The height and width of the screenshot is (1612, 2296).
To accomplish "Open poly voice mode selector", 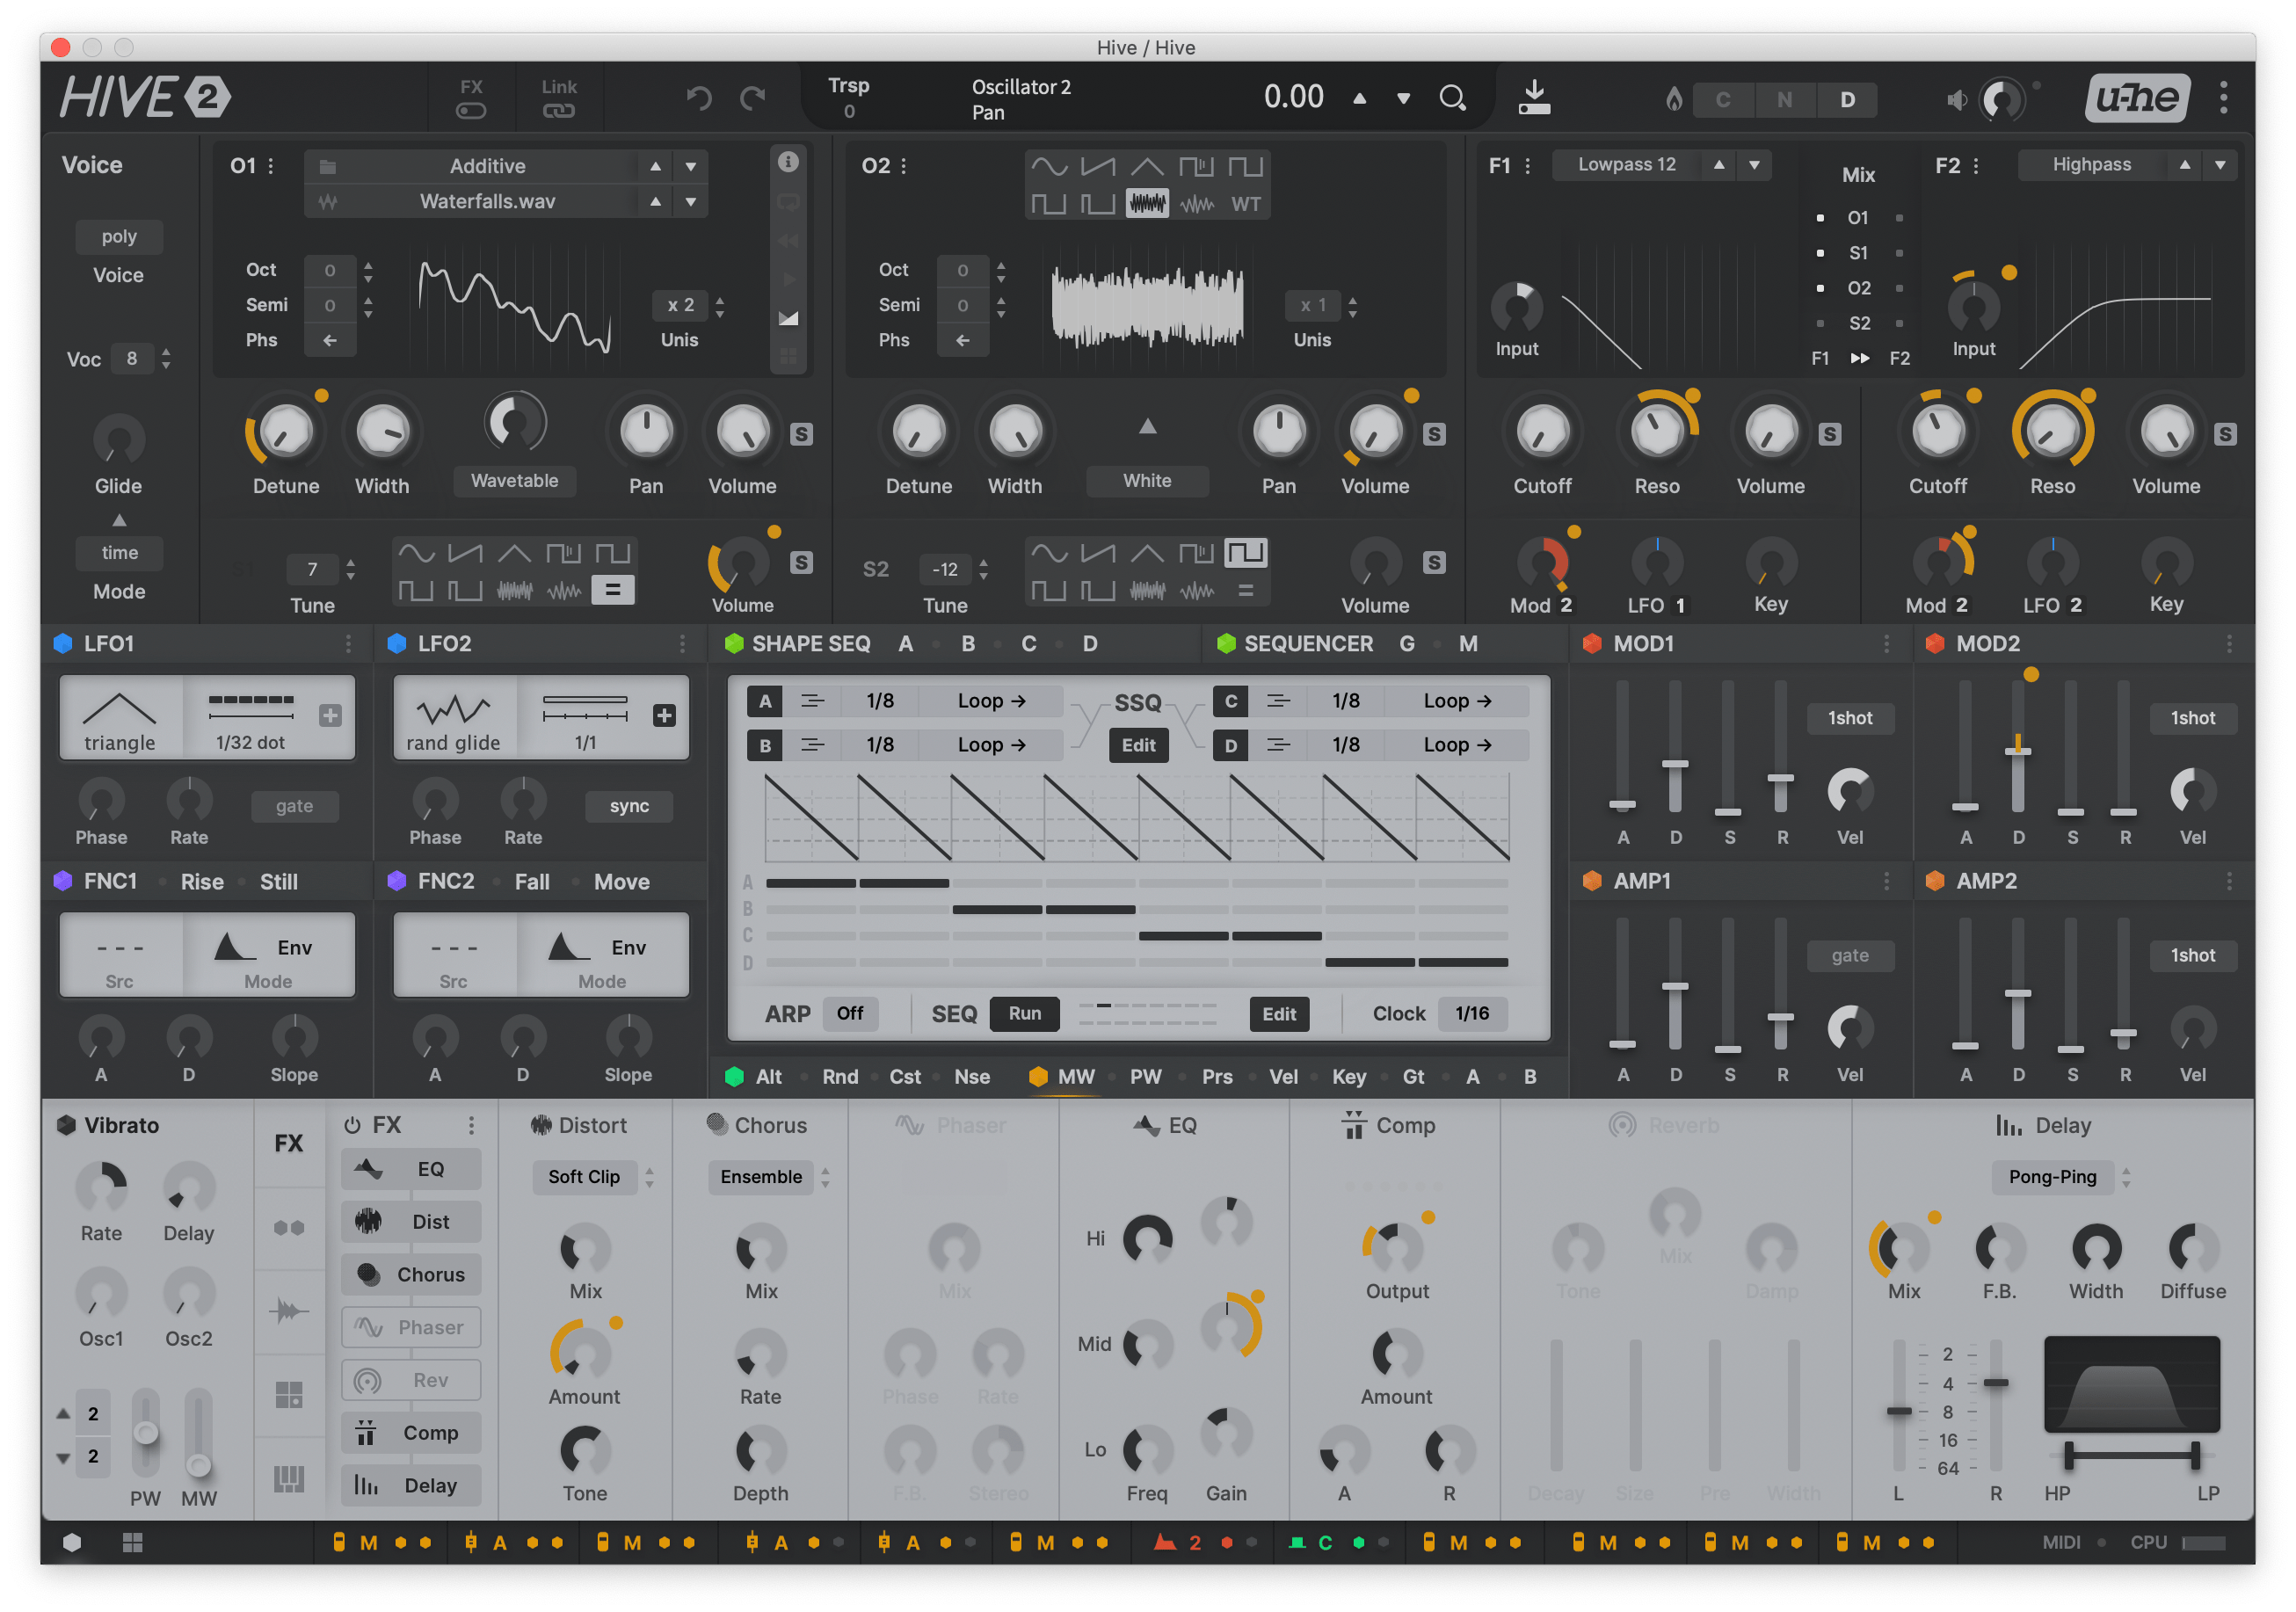I will click(119, 237).
